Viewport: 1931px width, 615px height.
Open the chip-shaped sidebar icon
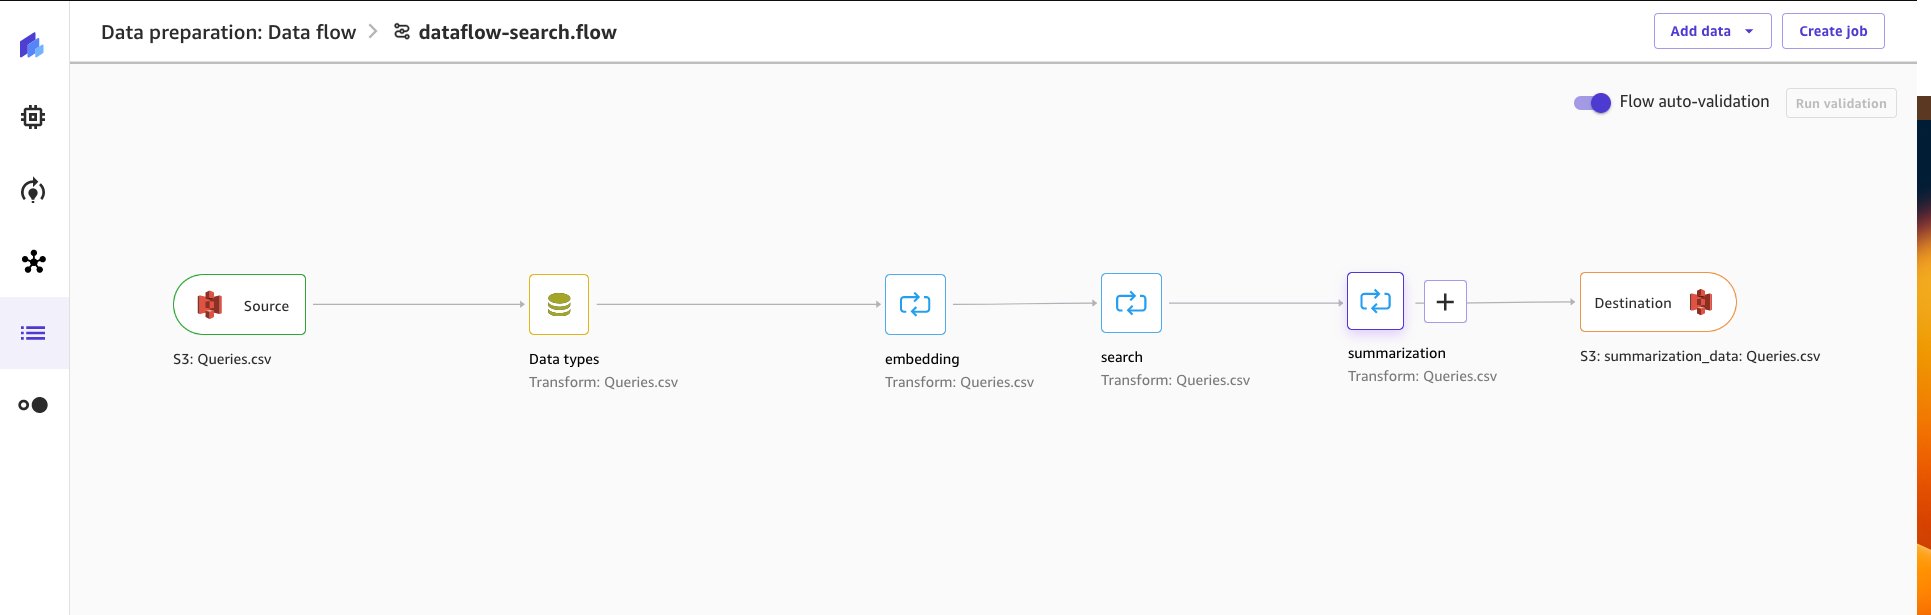tap(33, 117)
